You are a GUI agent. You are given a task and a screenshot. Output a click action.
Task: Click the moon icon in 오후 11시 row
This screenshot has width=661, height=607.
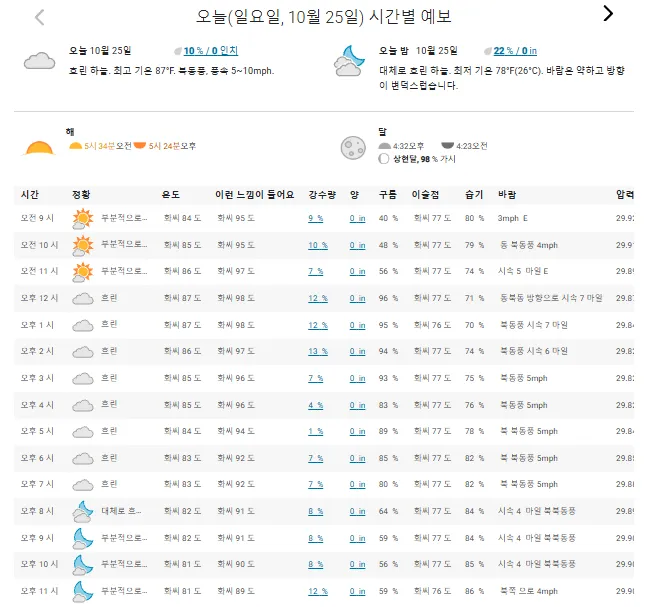click(83, 591)
